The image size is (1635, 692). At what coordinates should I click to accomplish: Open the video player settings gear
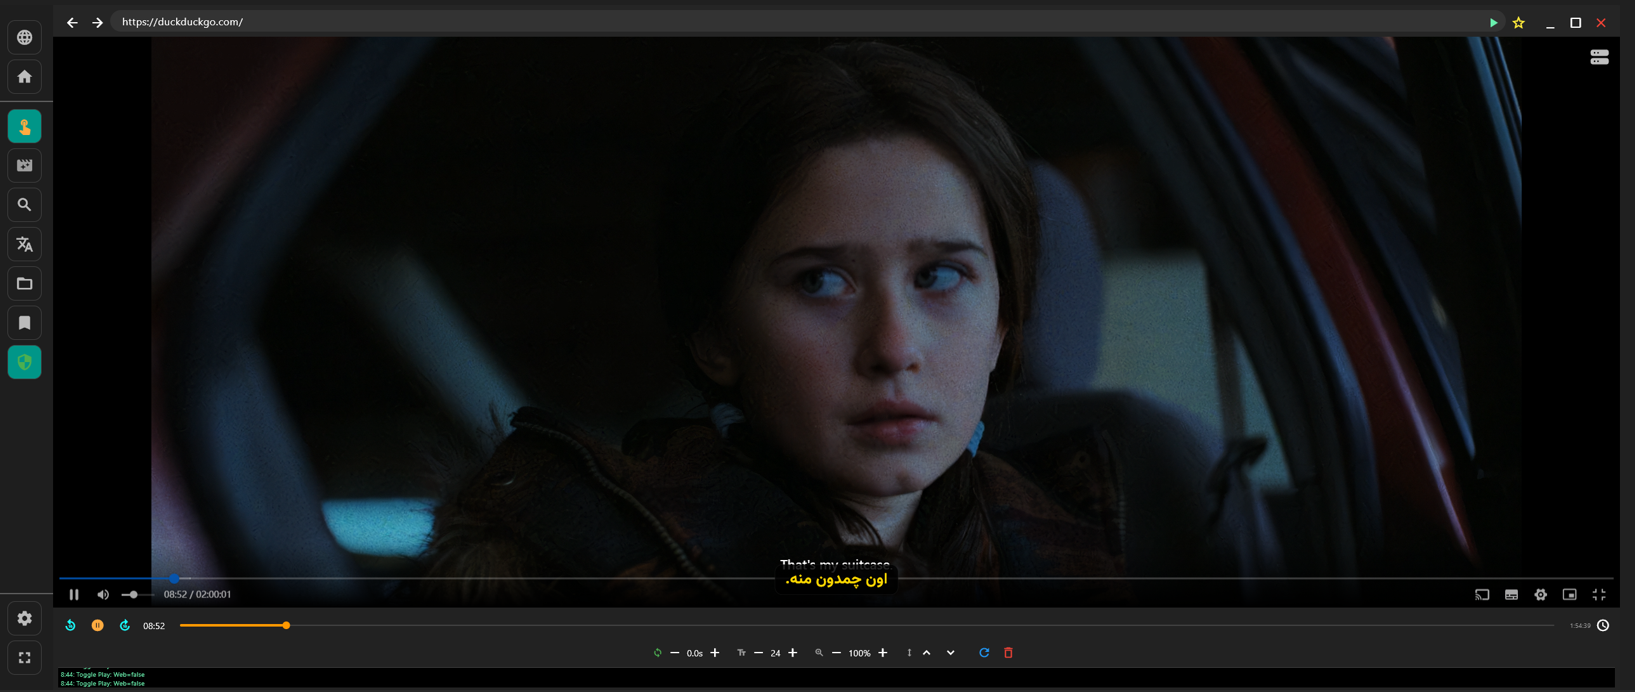click(1540, 595)
